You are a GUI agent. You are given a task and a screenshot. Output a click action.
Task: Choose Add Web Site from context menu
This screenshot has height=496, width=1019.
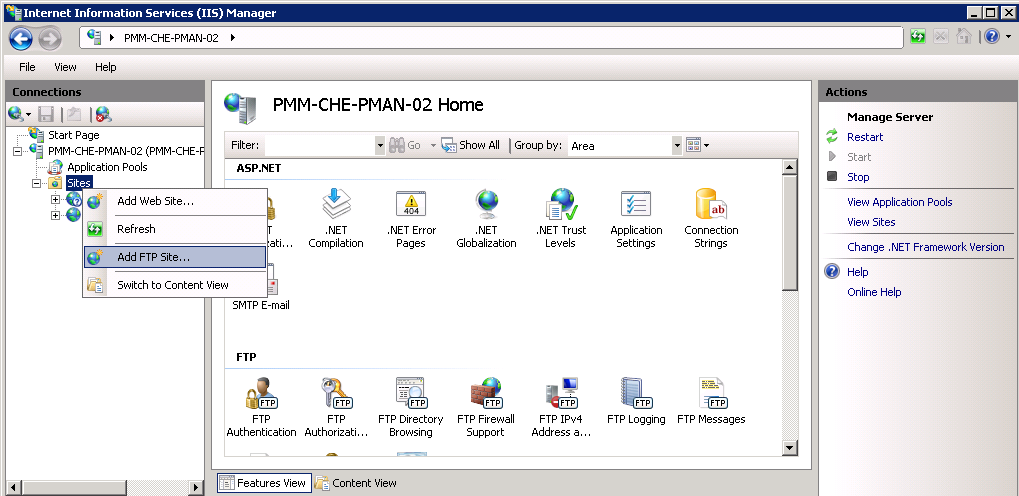(175, 202)
